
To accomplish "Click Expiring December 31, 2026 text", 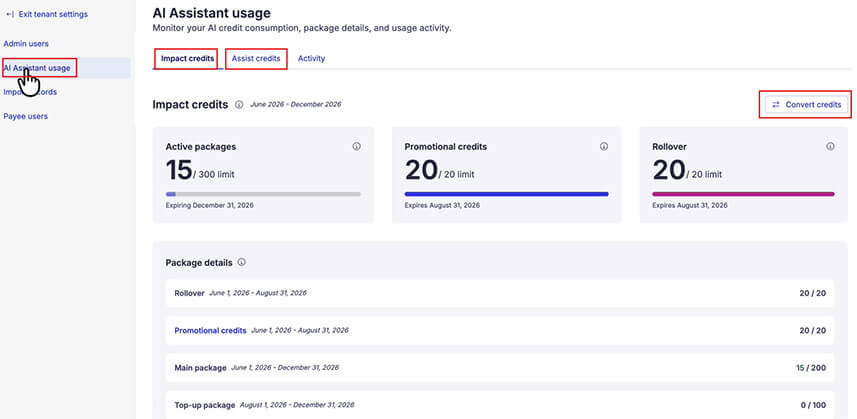I will [x=209, y=205].
